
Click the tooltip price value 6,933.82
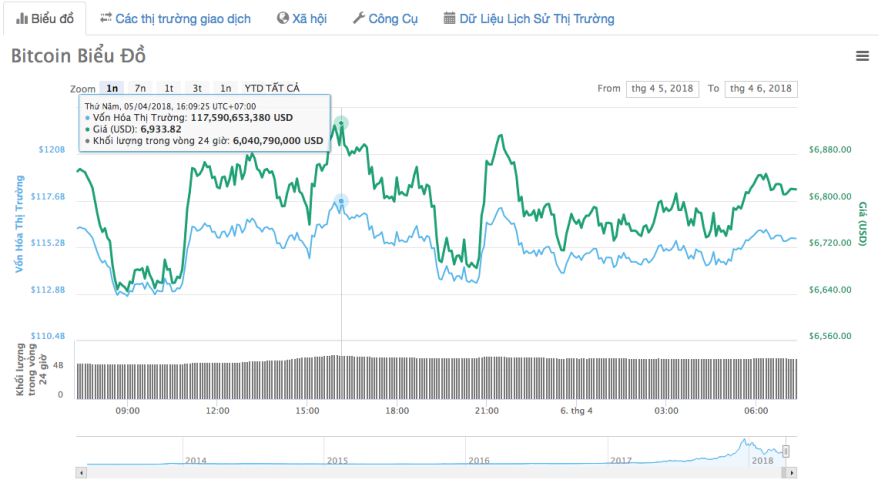(161, 129)
